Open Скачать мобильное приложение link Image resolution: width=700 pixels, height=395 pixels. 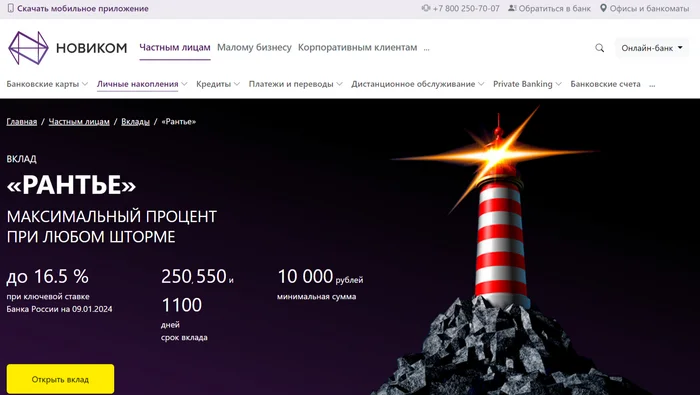tap(83, 8)
